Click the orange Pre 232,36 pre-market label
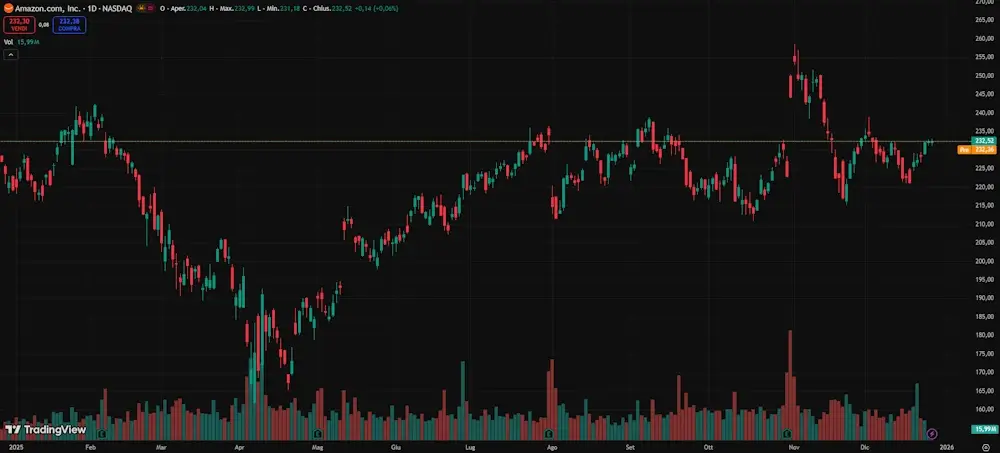 978,150
